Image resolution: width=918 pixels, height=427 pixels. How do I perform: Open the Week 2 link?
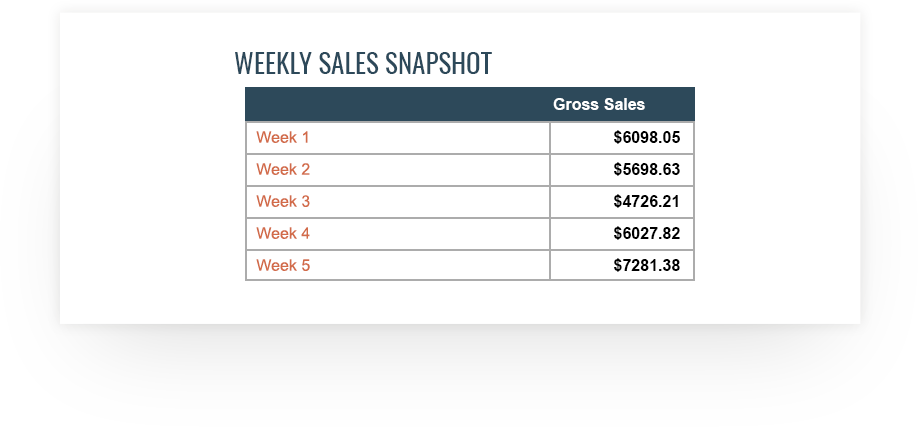tap(283, 169)
